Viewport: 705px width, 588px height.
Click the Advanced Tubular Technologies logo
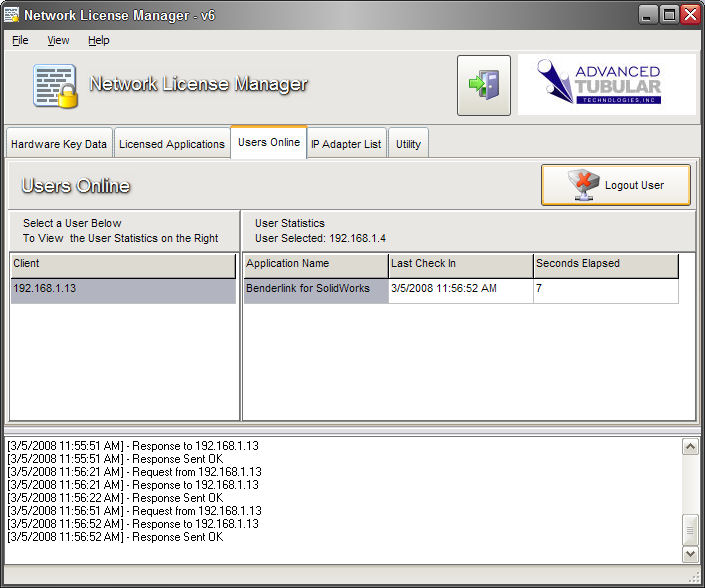[606, 85]
